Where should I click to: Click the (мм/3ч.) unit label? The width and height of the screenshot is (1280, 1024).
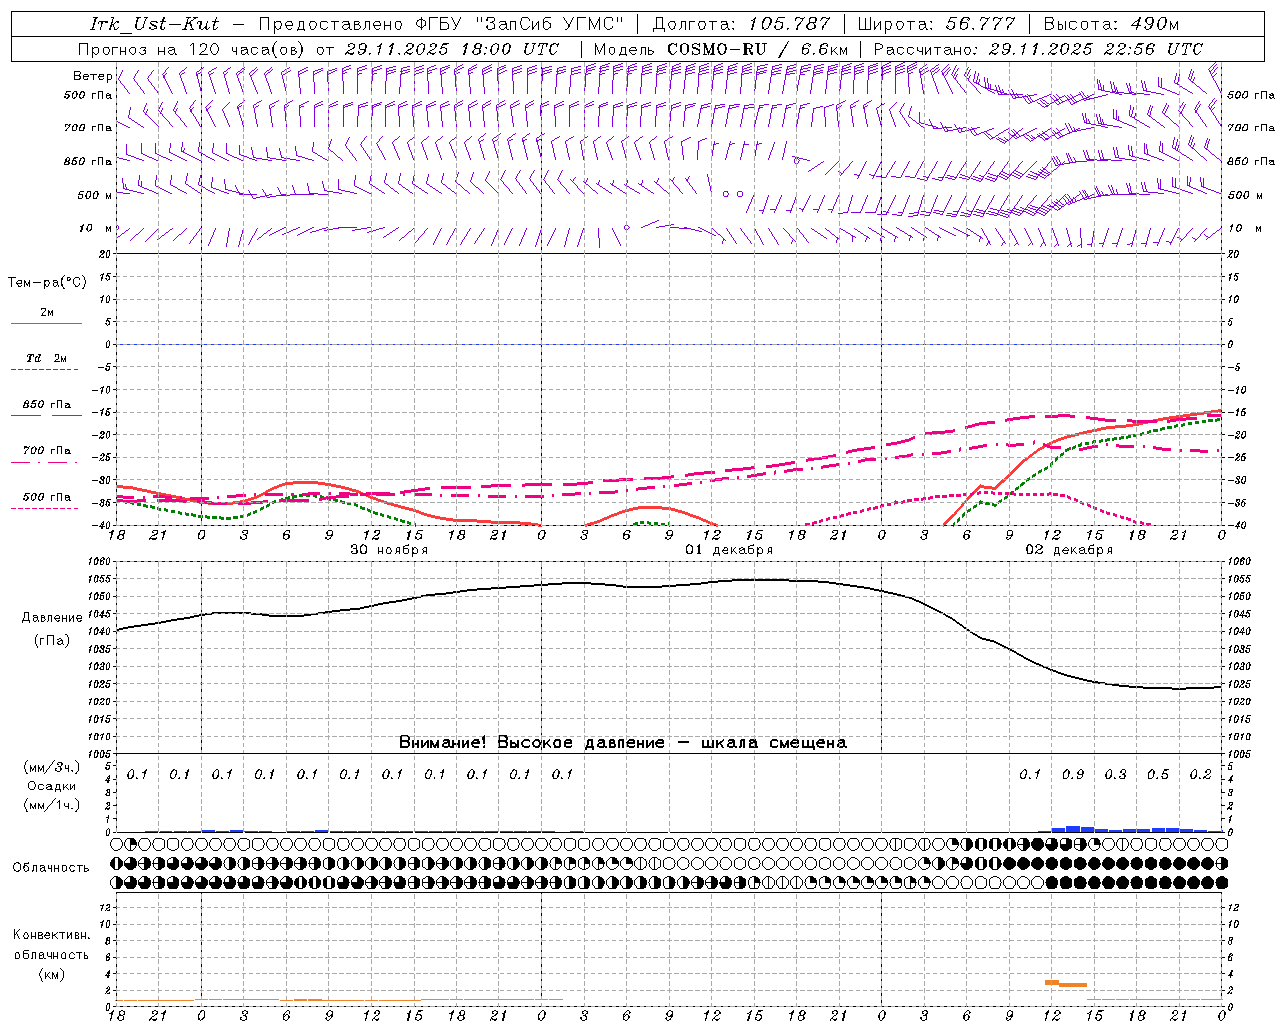pyautogui.click(x=52, y=767)
